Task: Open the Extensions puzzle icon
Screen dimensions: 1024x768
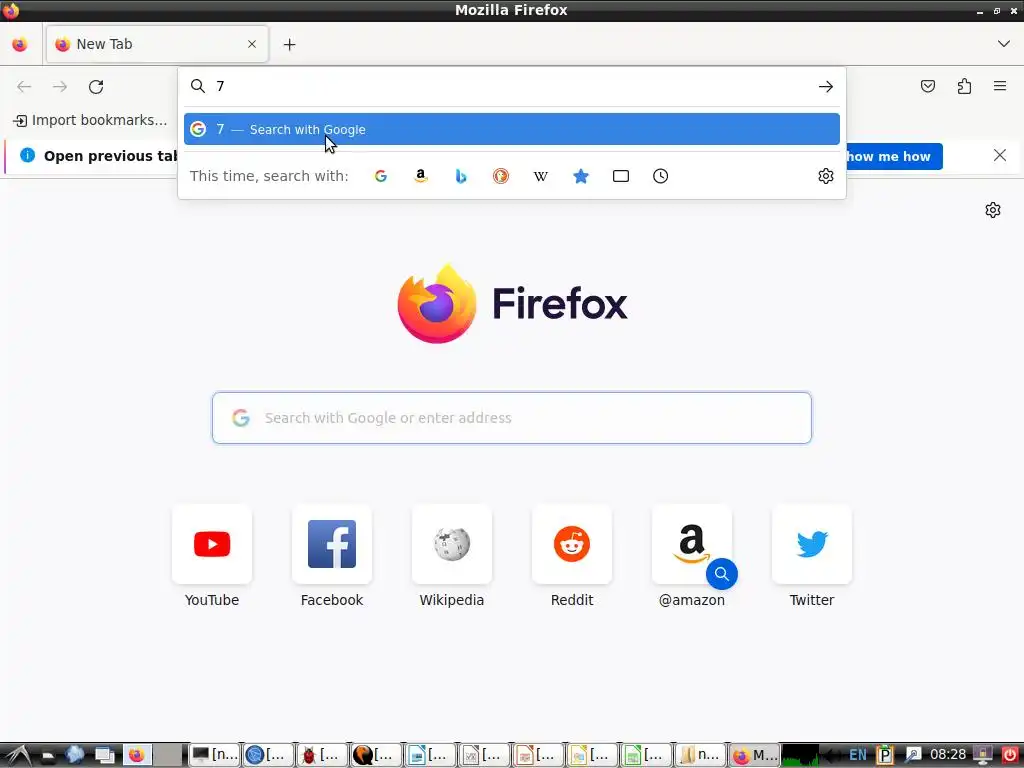Action: tap(965, 86)
